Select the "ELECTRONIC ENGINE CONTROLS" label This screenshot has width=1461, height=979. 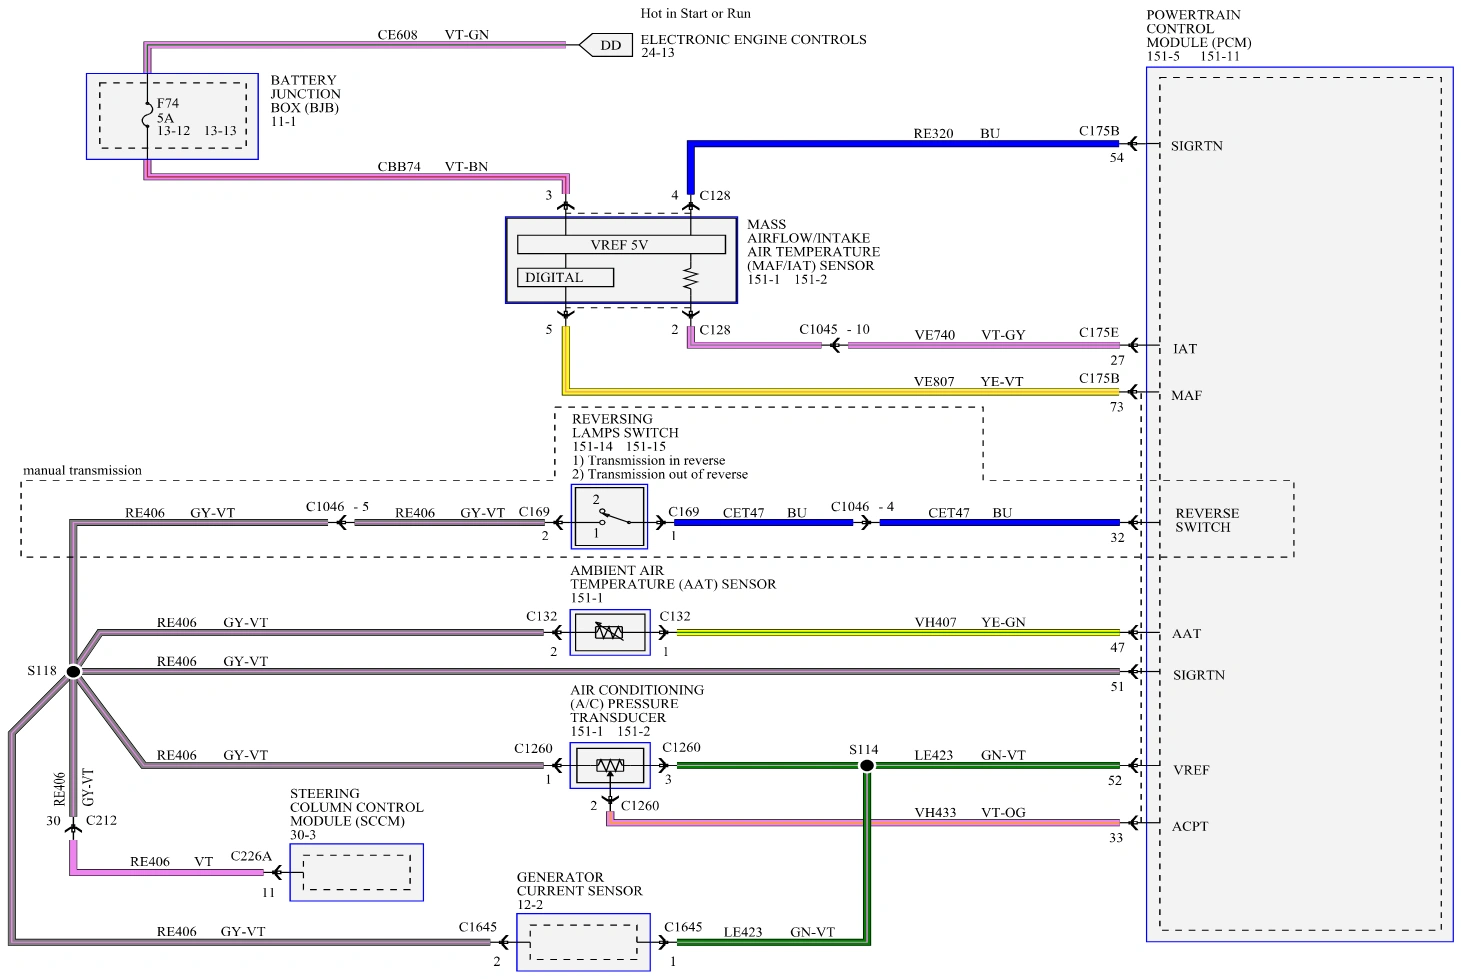[x=754, y=40]
